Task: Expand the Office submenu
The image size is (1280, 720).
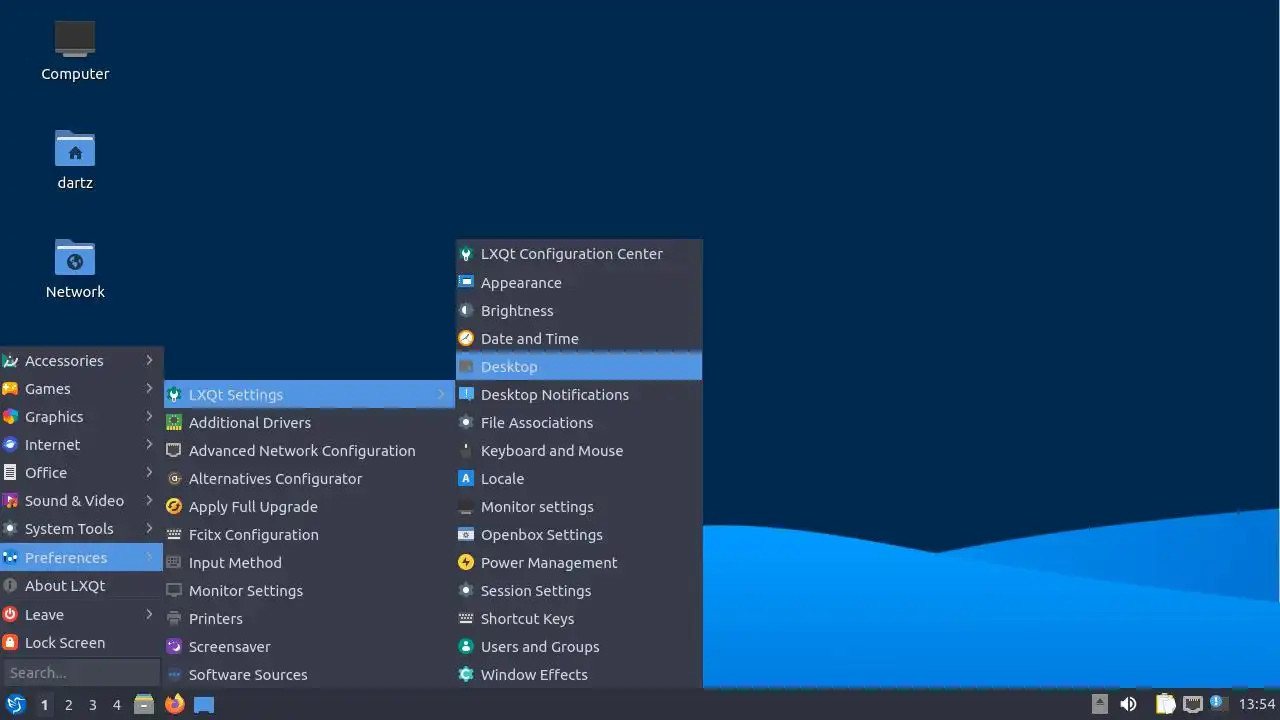Action: 81,473
